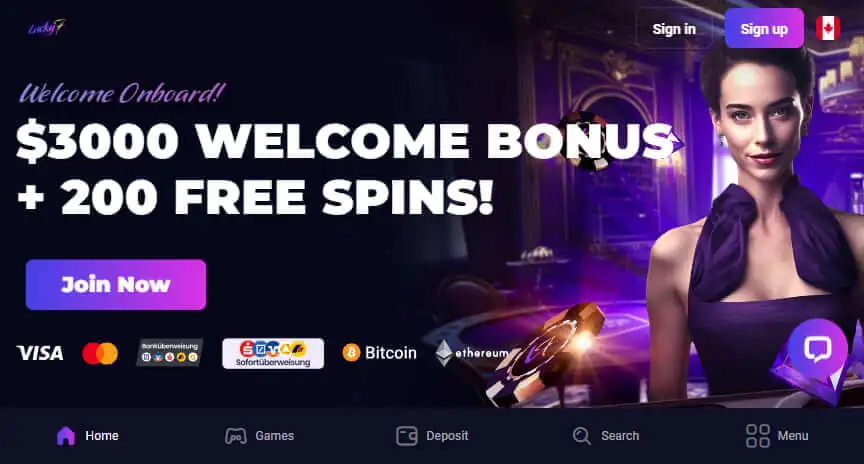The width and height of the screenshot is (864, 464).
Task: Click the Lucky7 logo in header
Action: click(47, 28)
